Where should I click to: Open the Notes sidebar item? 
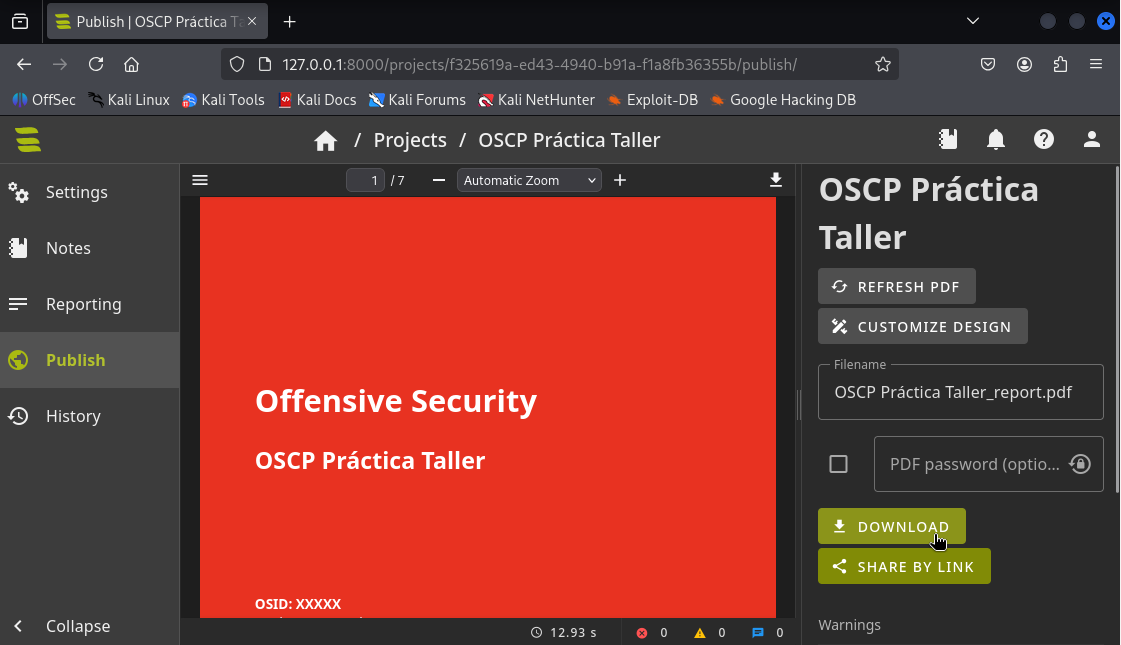[x=89, y=248]
